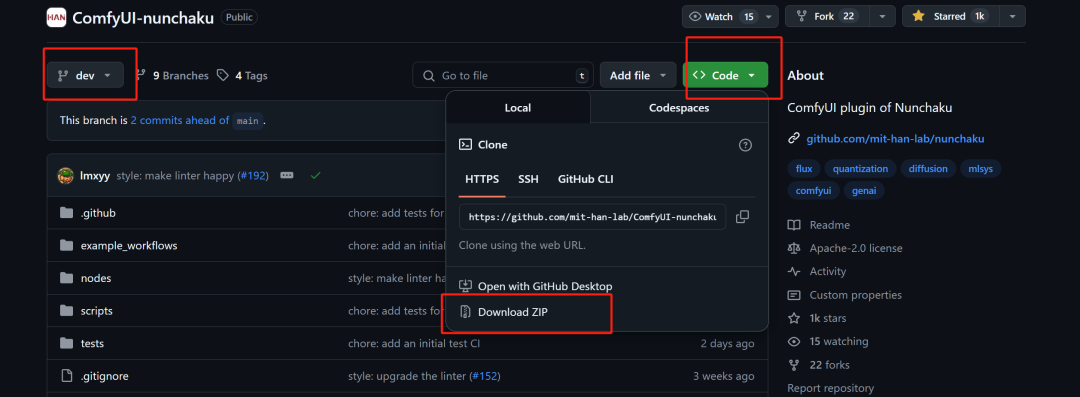Open the Activity link
The width and height of the screenshot is (1080, 397).
pyautogui.click(x=828, y=272)
